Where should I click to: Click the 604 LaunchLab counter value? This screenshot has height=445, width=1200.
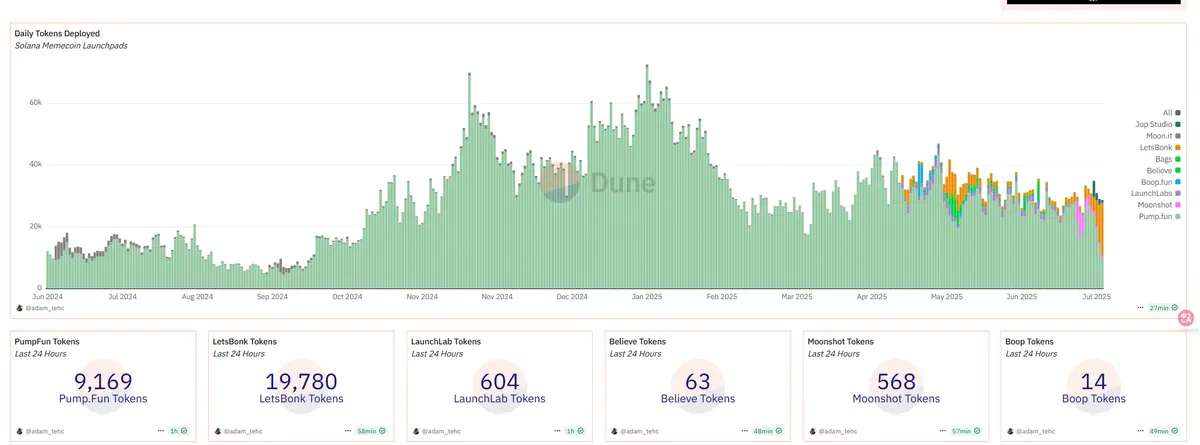(x=499, y=381)
